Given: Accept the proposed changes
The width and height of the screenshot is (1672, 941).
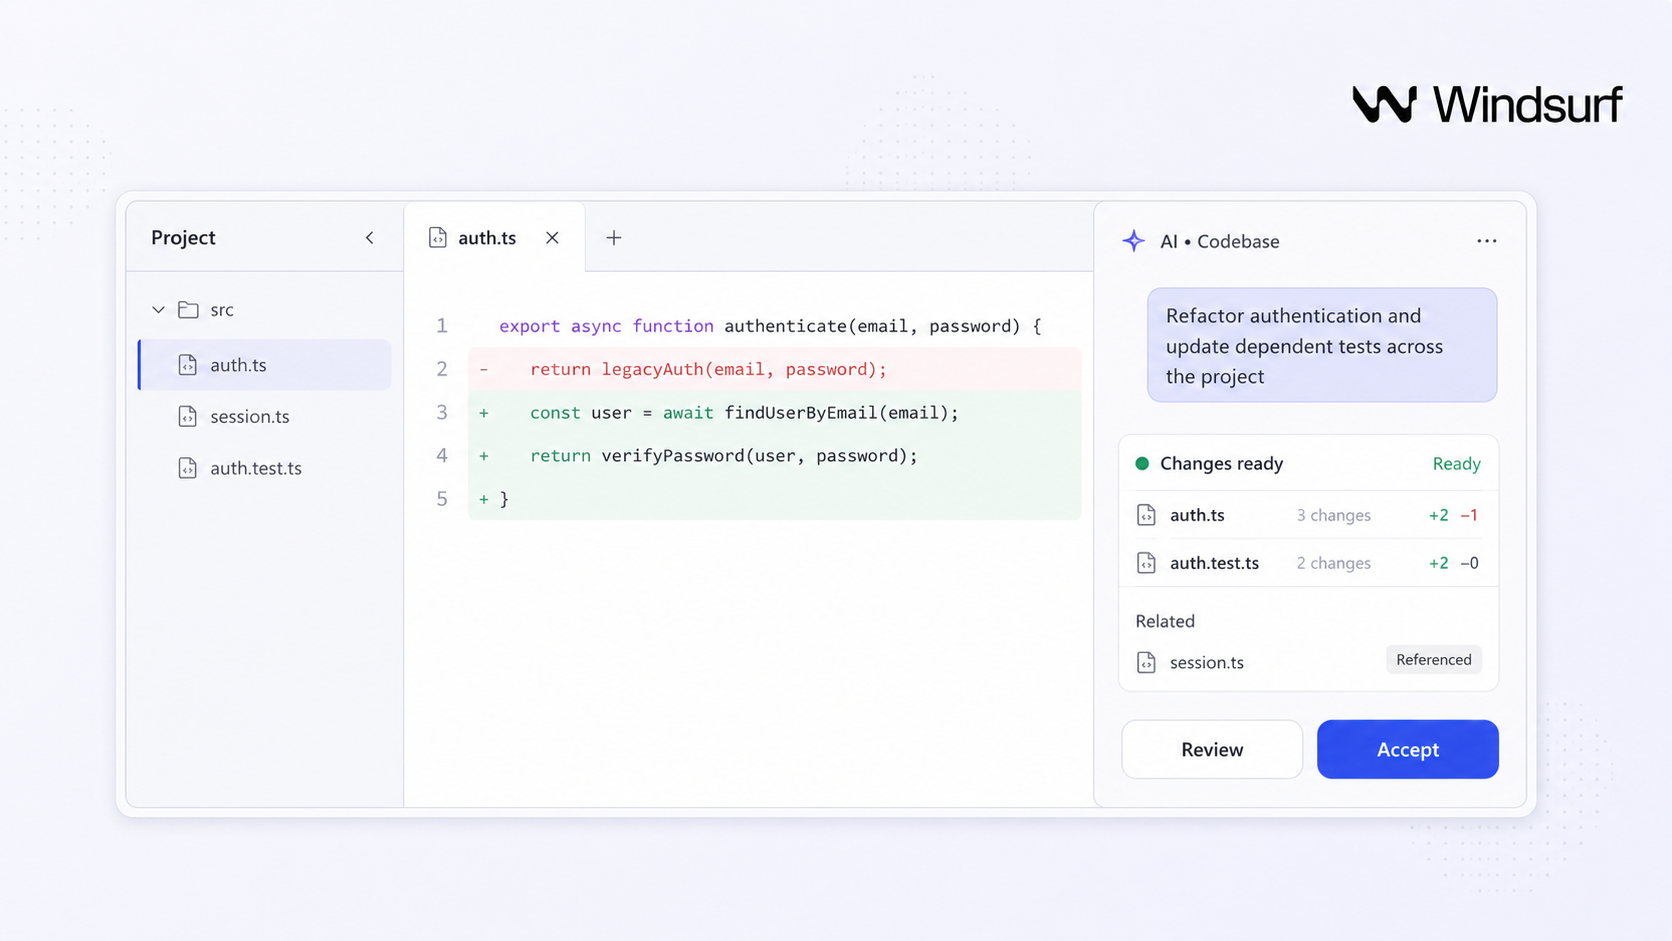Looking at the screenshot, I should click(1407, 749).
